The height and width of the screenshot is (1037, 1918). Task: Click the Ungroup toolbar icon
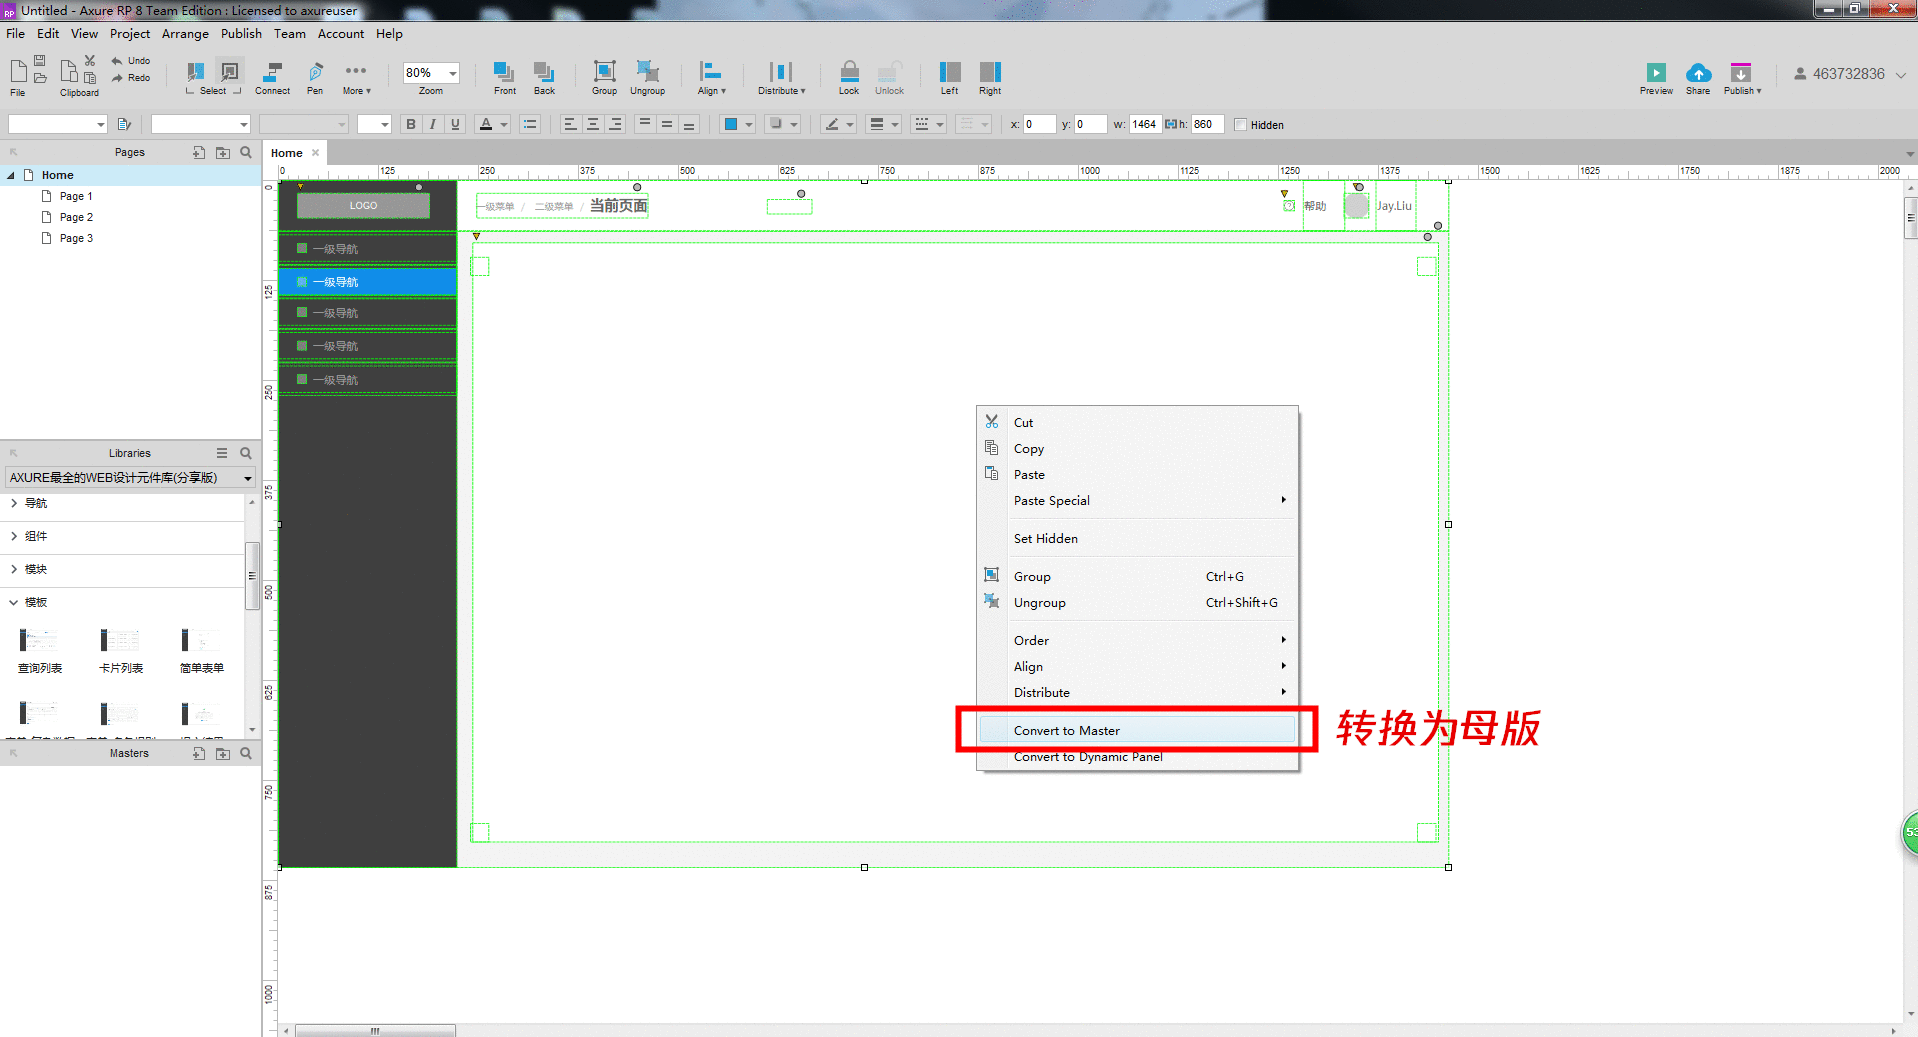point(647,72)
